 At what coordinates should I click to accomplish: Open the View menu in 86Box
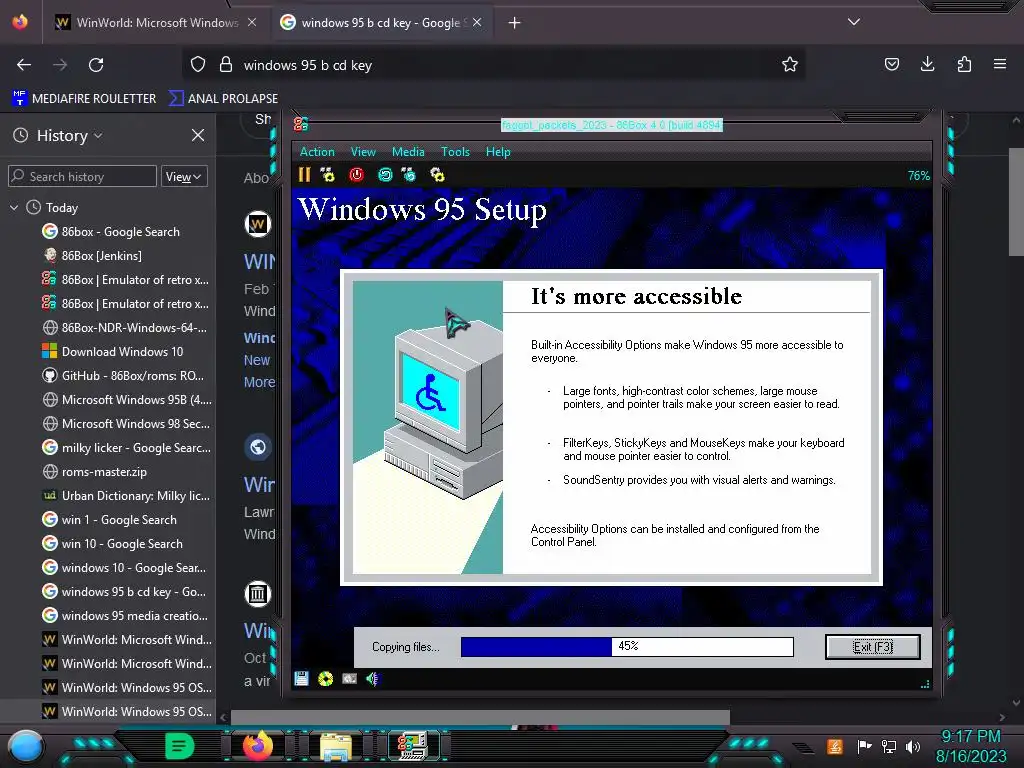363,152
